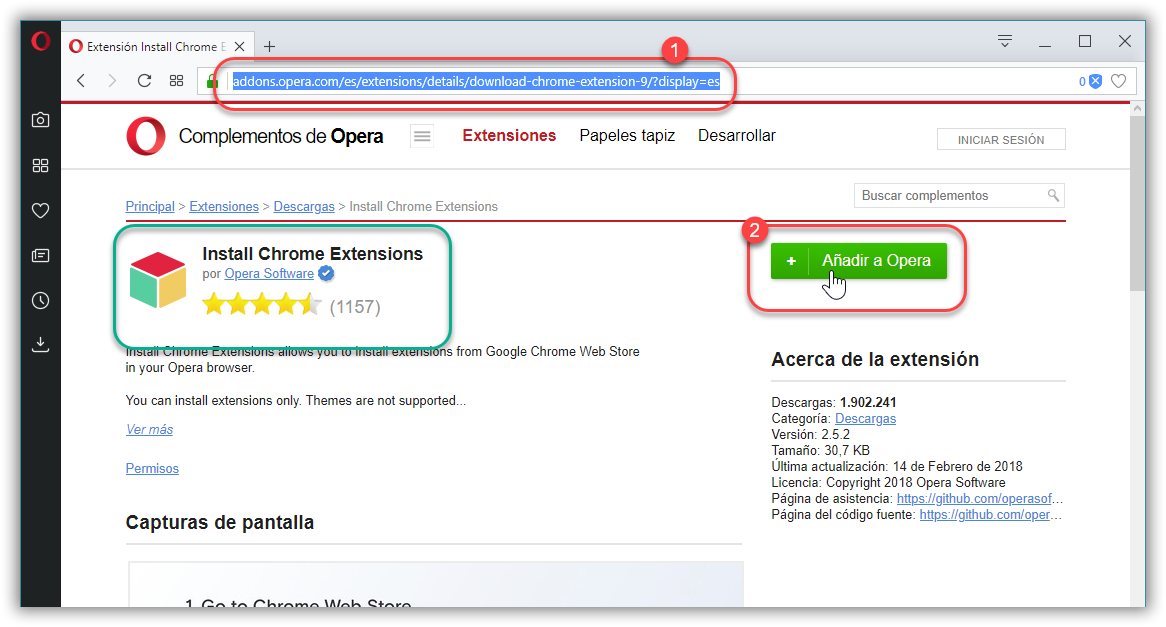Click the address bar URL
The height and width of the screenshot is (627, 1166).
(x=476, y=81)
